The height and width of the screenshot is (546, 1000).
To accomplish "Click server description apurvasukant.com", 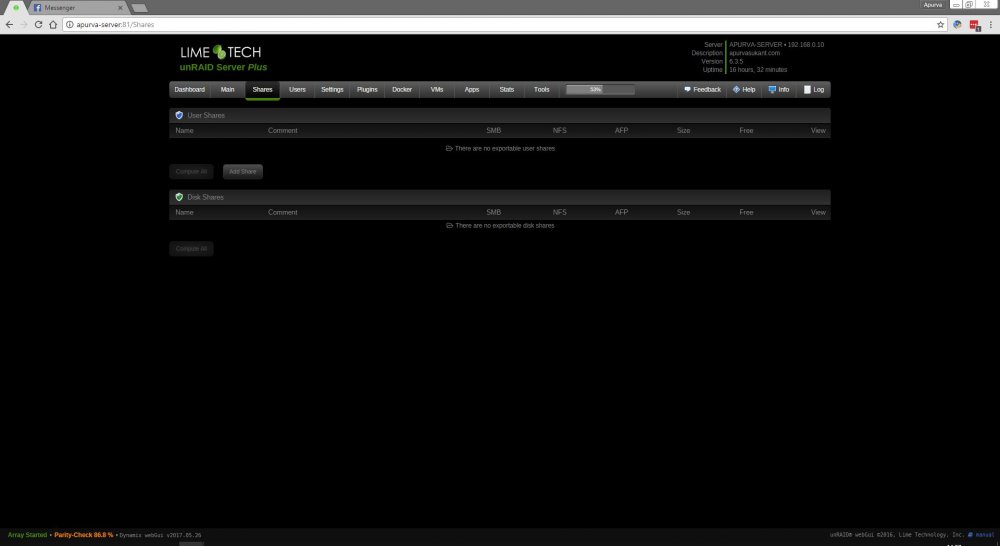I will tap(754, 53).
